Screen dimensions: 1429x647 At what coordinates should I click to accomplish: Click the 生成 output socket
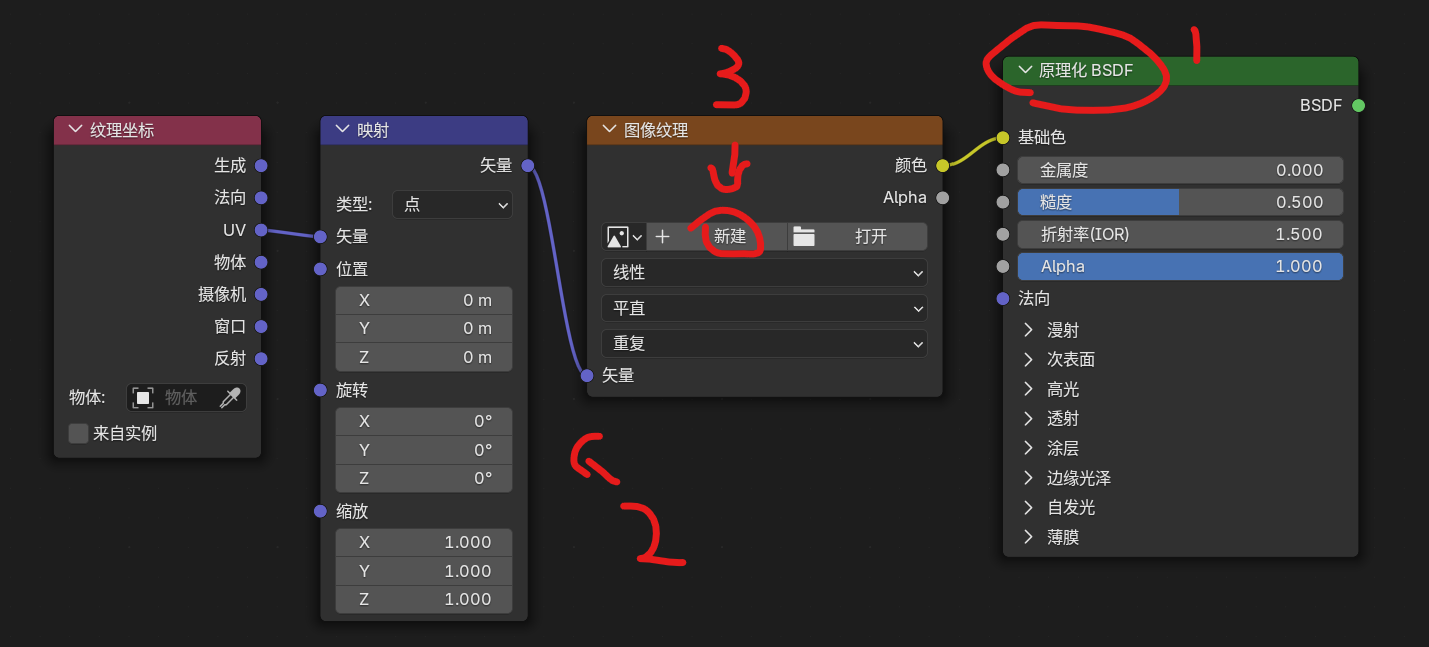pos(261,165)
